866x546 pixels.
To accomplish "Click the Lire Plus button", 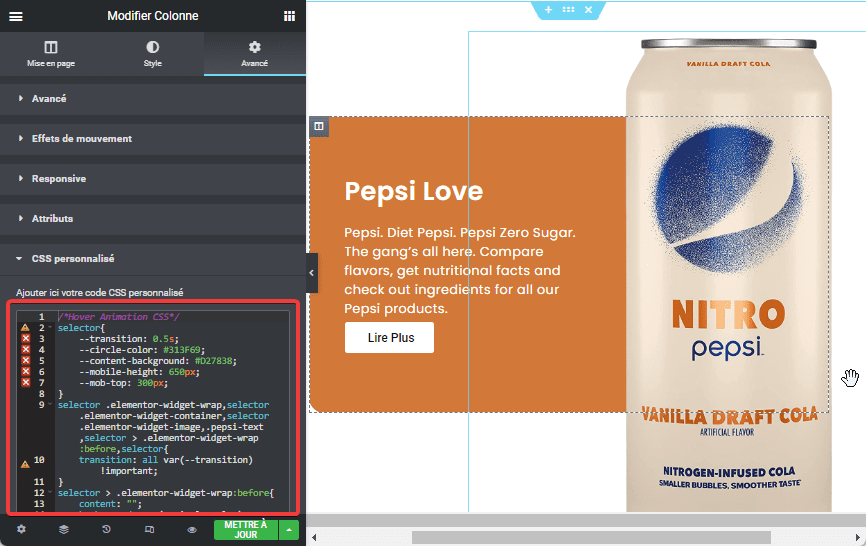I will pyautogui.click(x=389, y=338).
